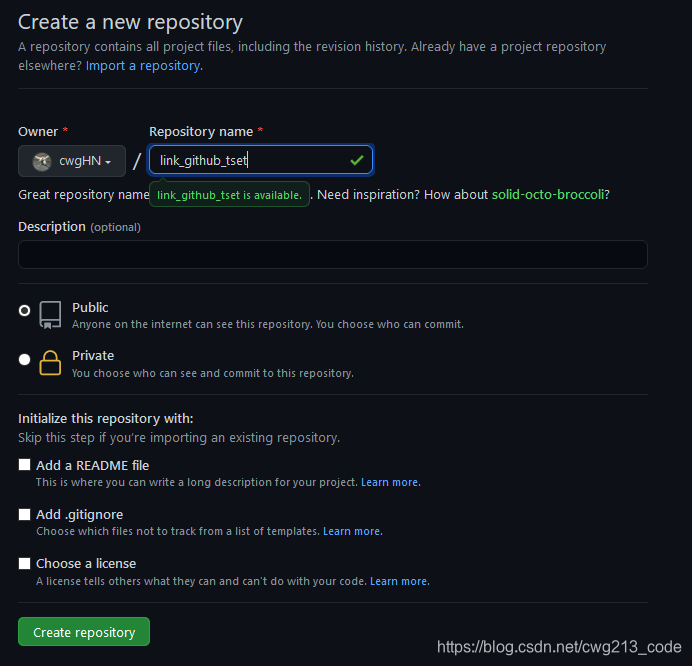Click the Choose a license label
The image size is (692, 666).
[x=86, y=564]
